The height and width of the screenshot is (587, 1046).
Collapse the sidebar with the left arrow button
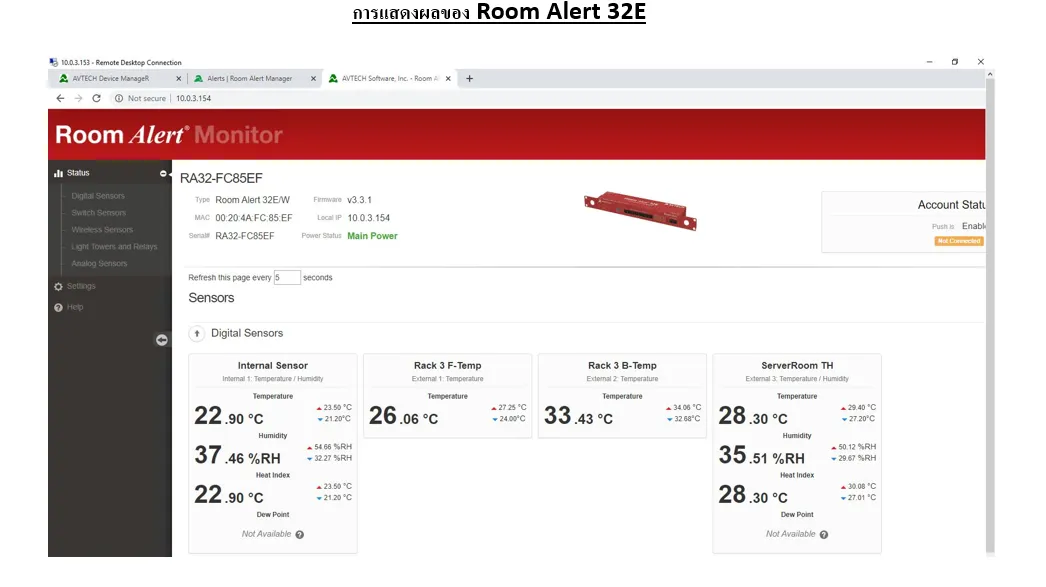162,340
